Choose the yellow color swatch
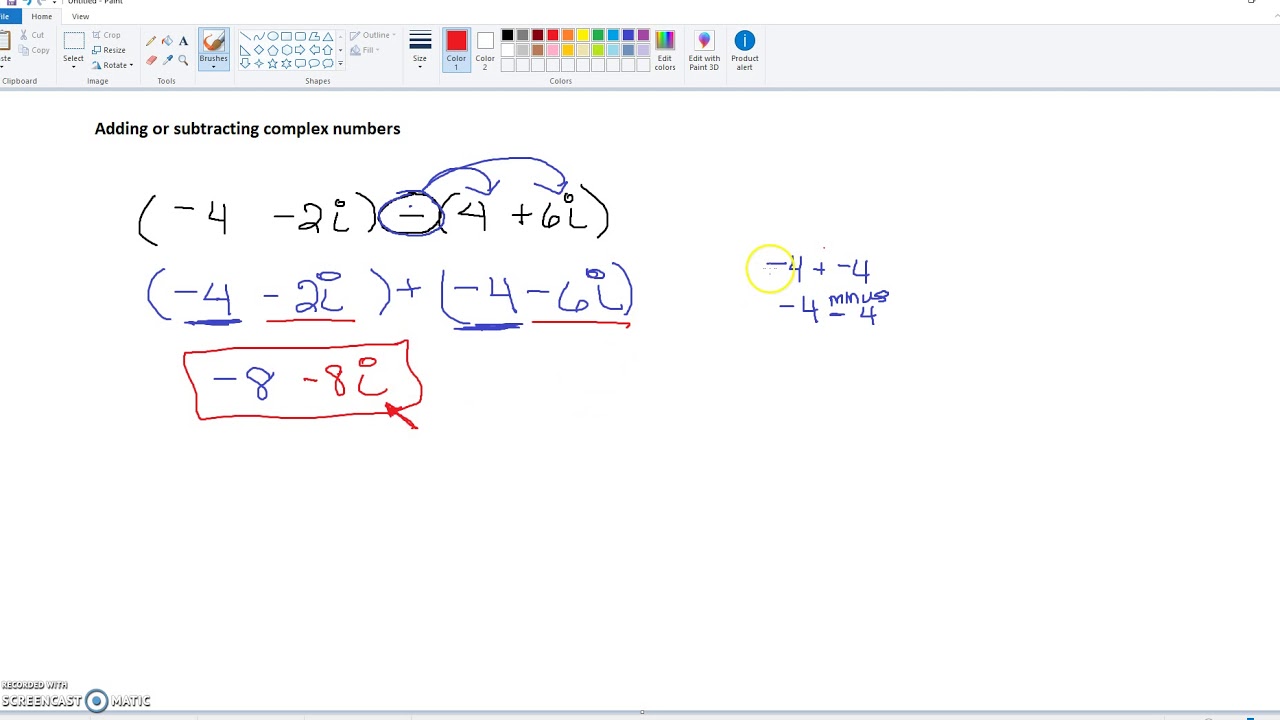The height and width of the screenshot is (720, 1280). point(583,35)
